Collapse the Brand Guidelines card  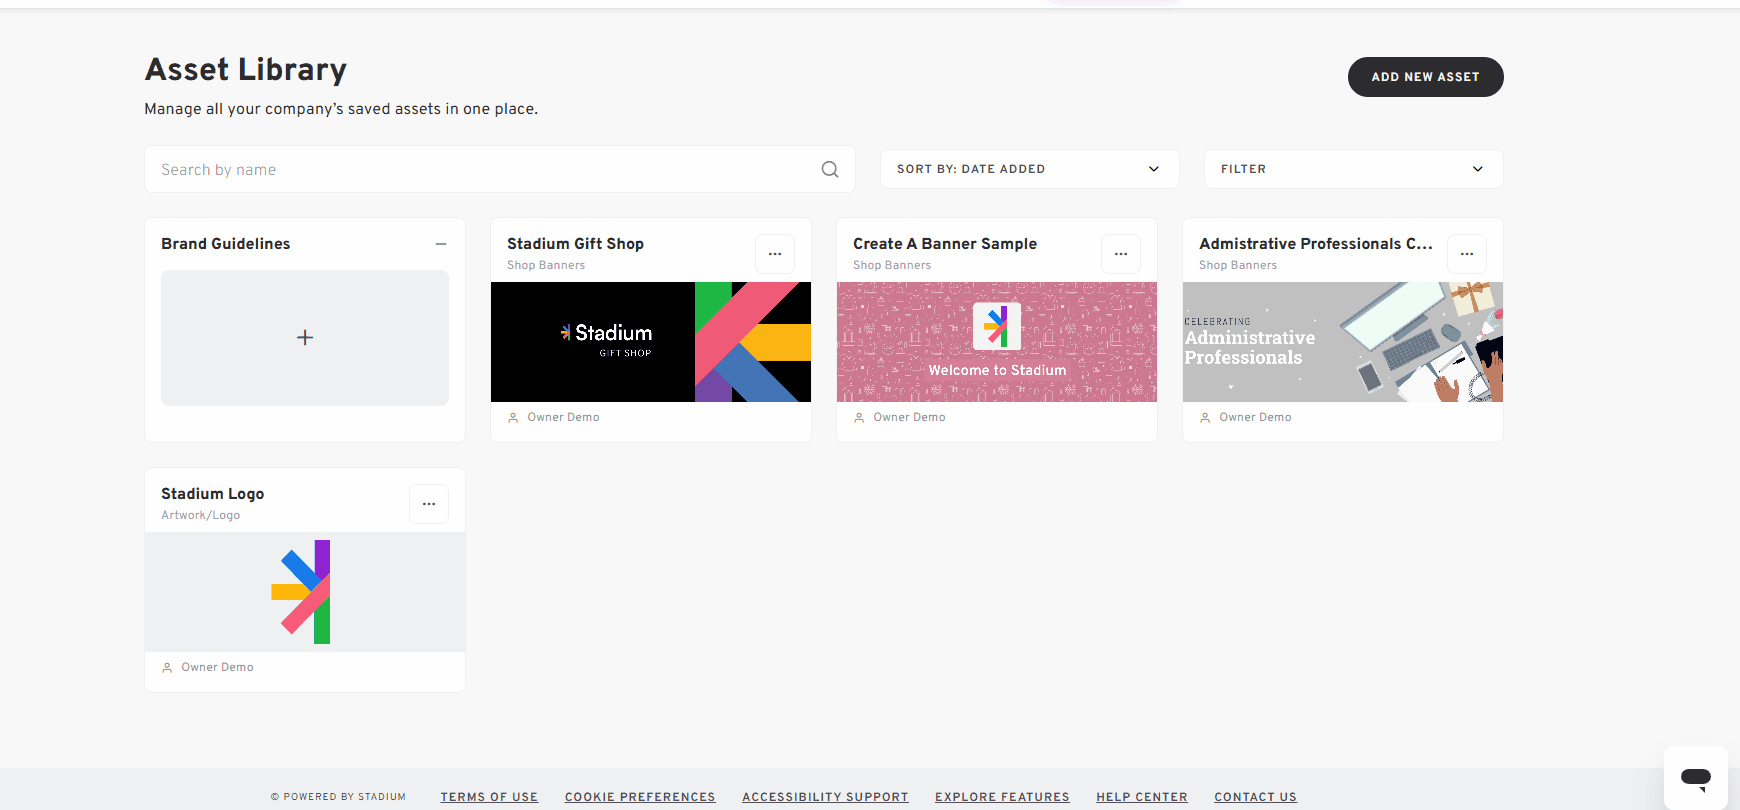coord(441,244)
